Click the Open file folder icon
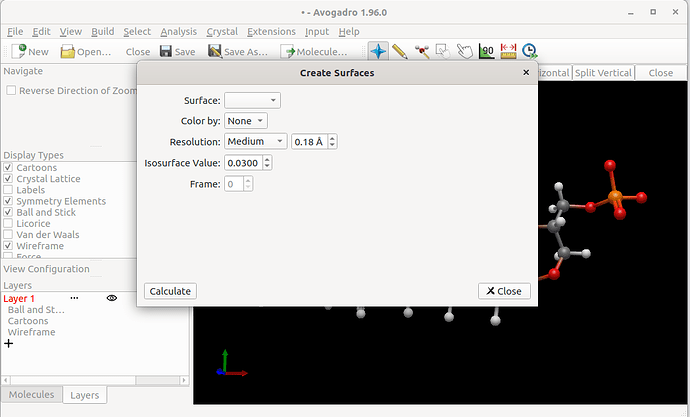 click(x=67, y=51)
